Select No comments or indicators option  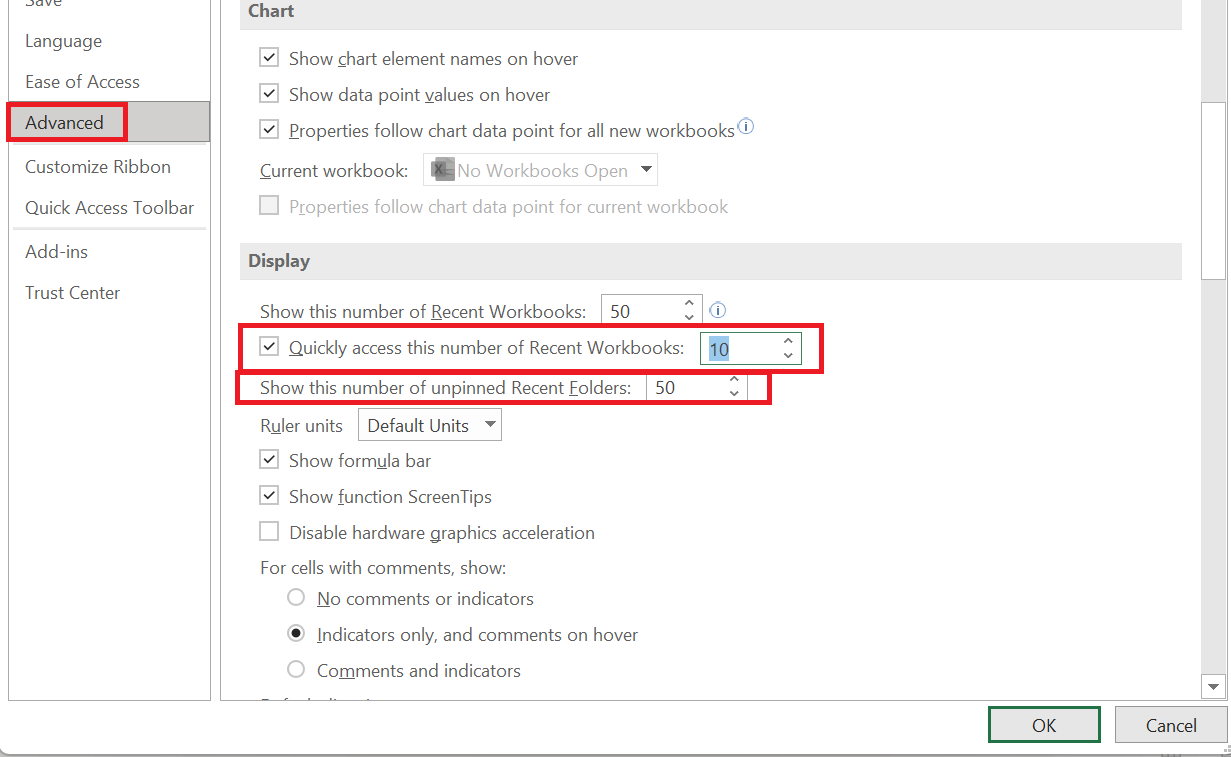296,596
